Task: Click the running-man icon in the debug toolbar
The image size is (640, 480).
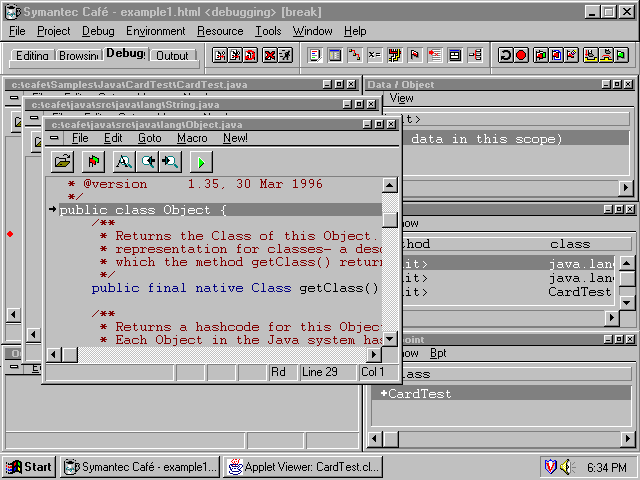Action: tap(285, 55)
